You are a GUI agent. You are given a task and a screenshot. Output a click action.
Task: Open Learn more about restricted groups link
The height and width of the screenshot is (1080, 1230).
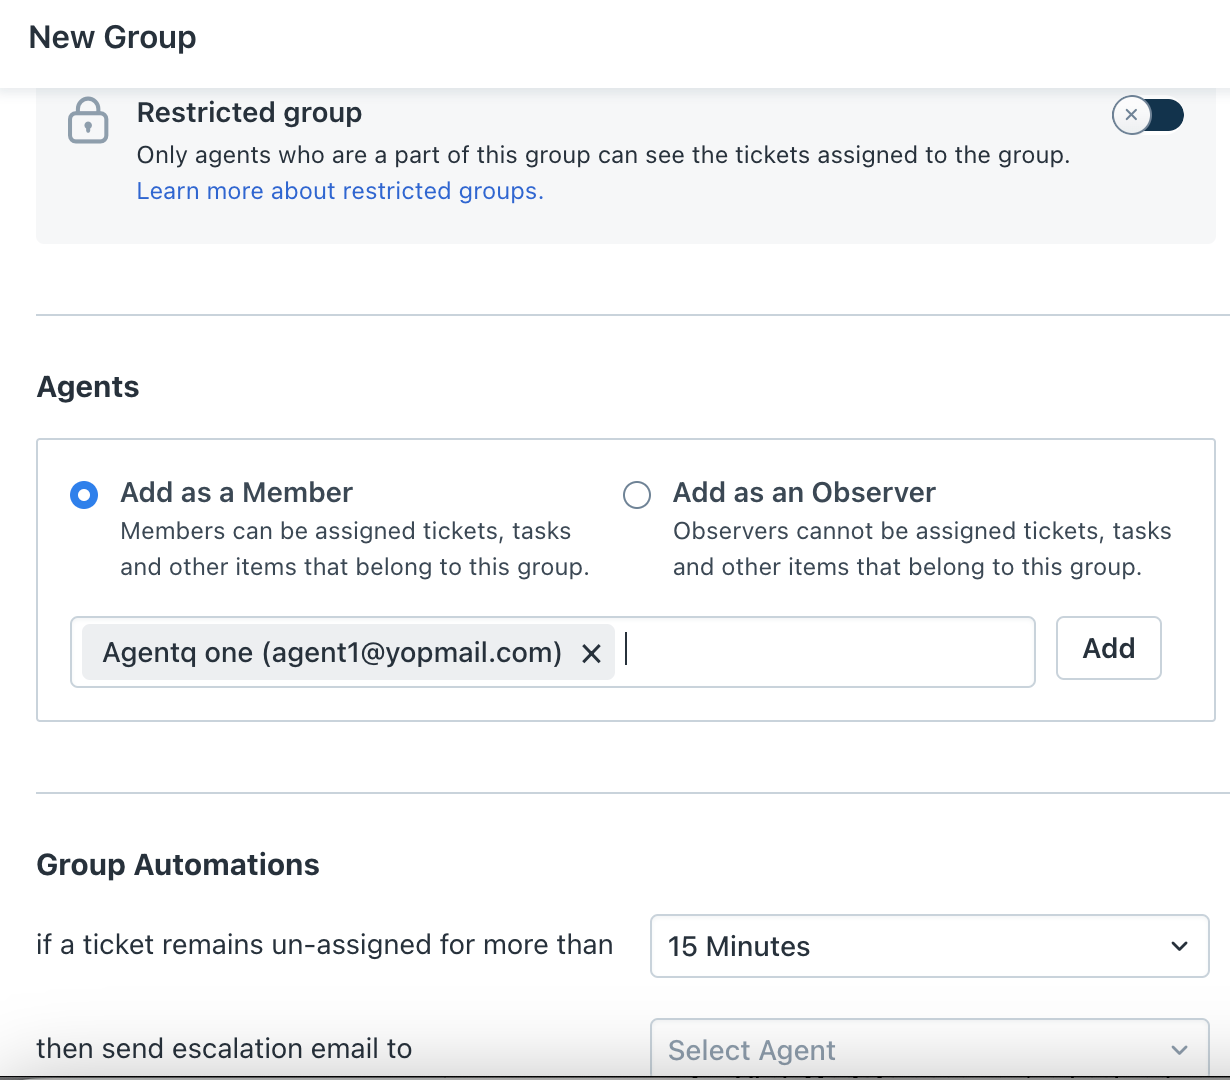(x=340, y=191)
